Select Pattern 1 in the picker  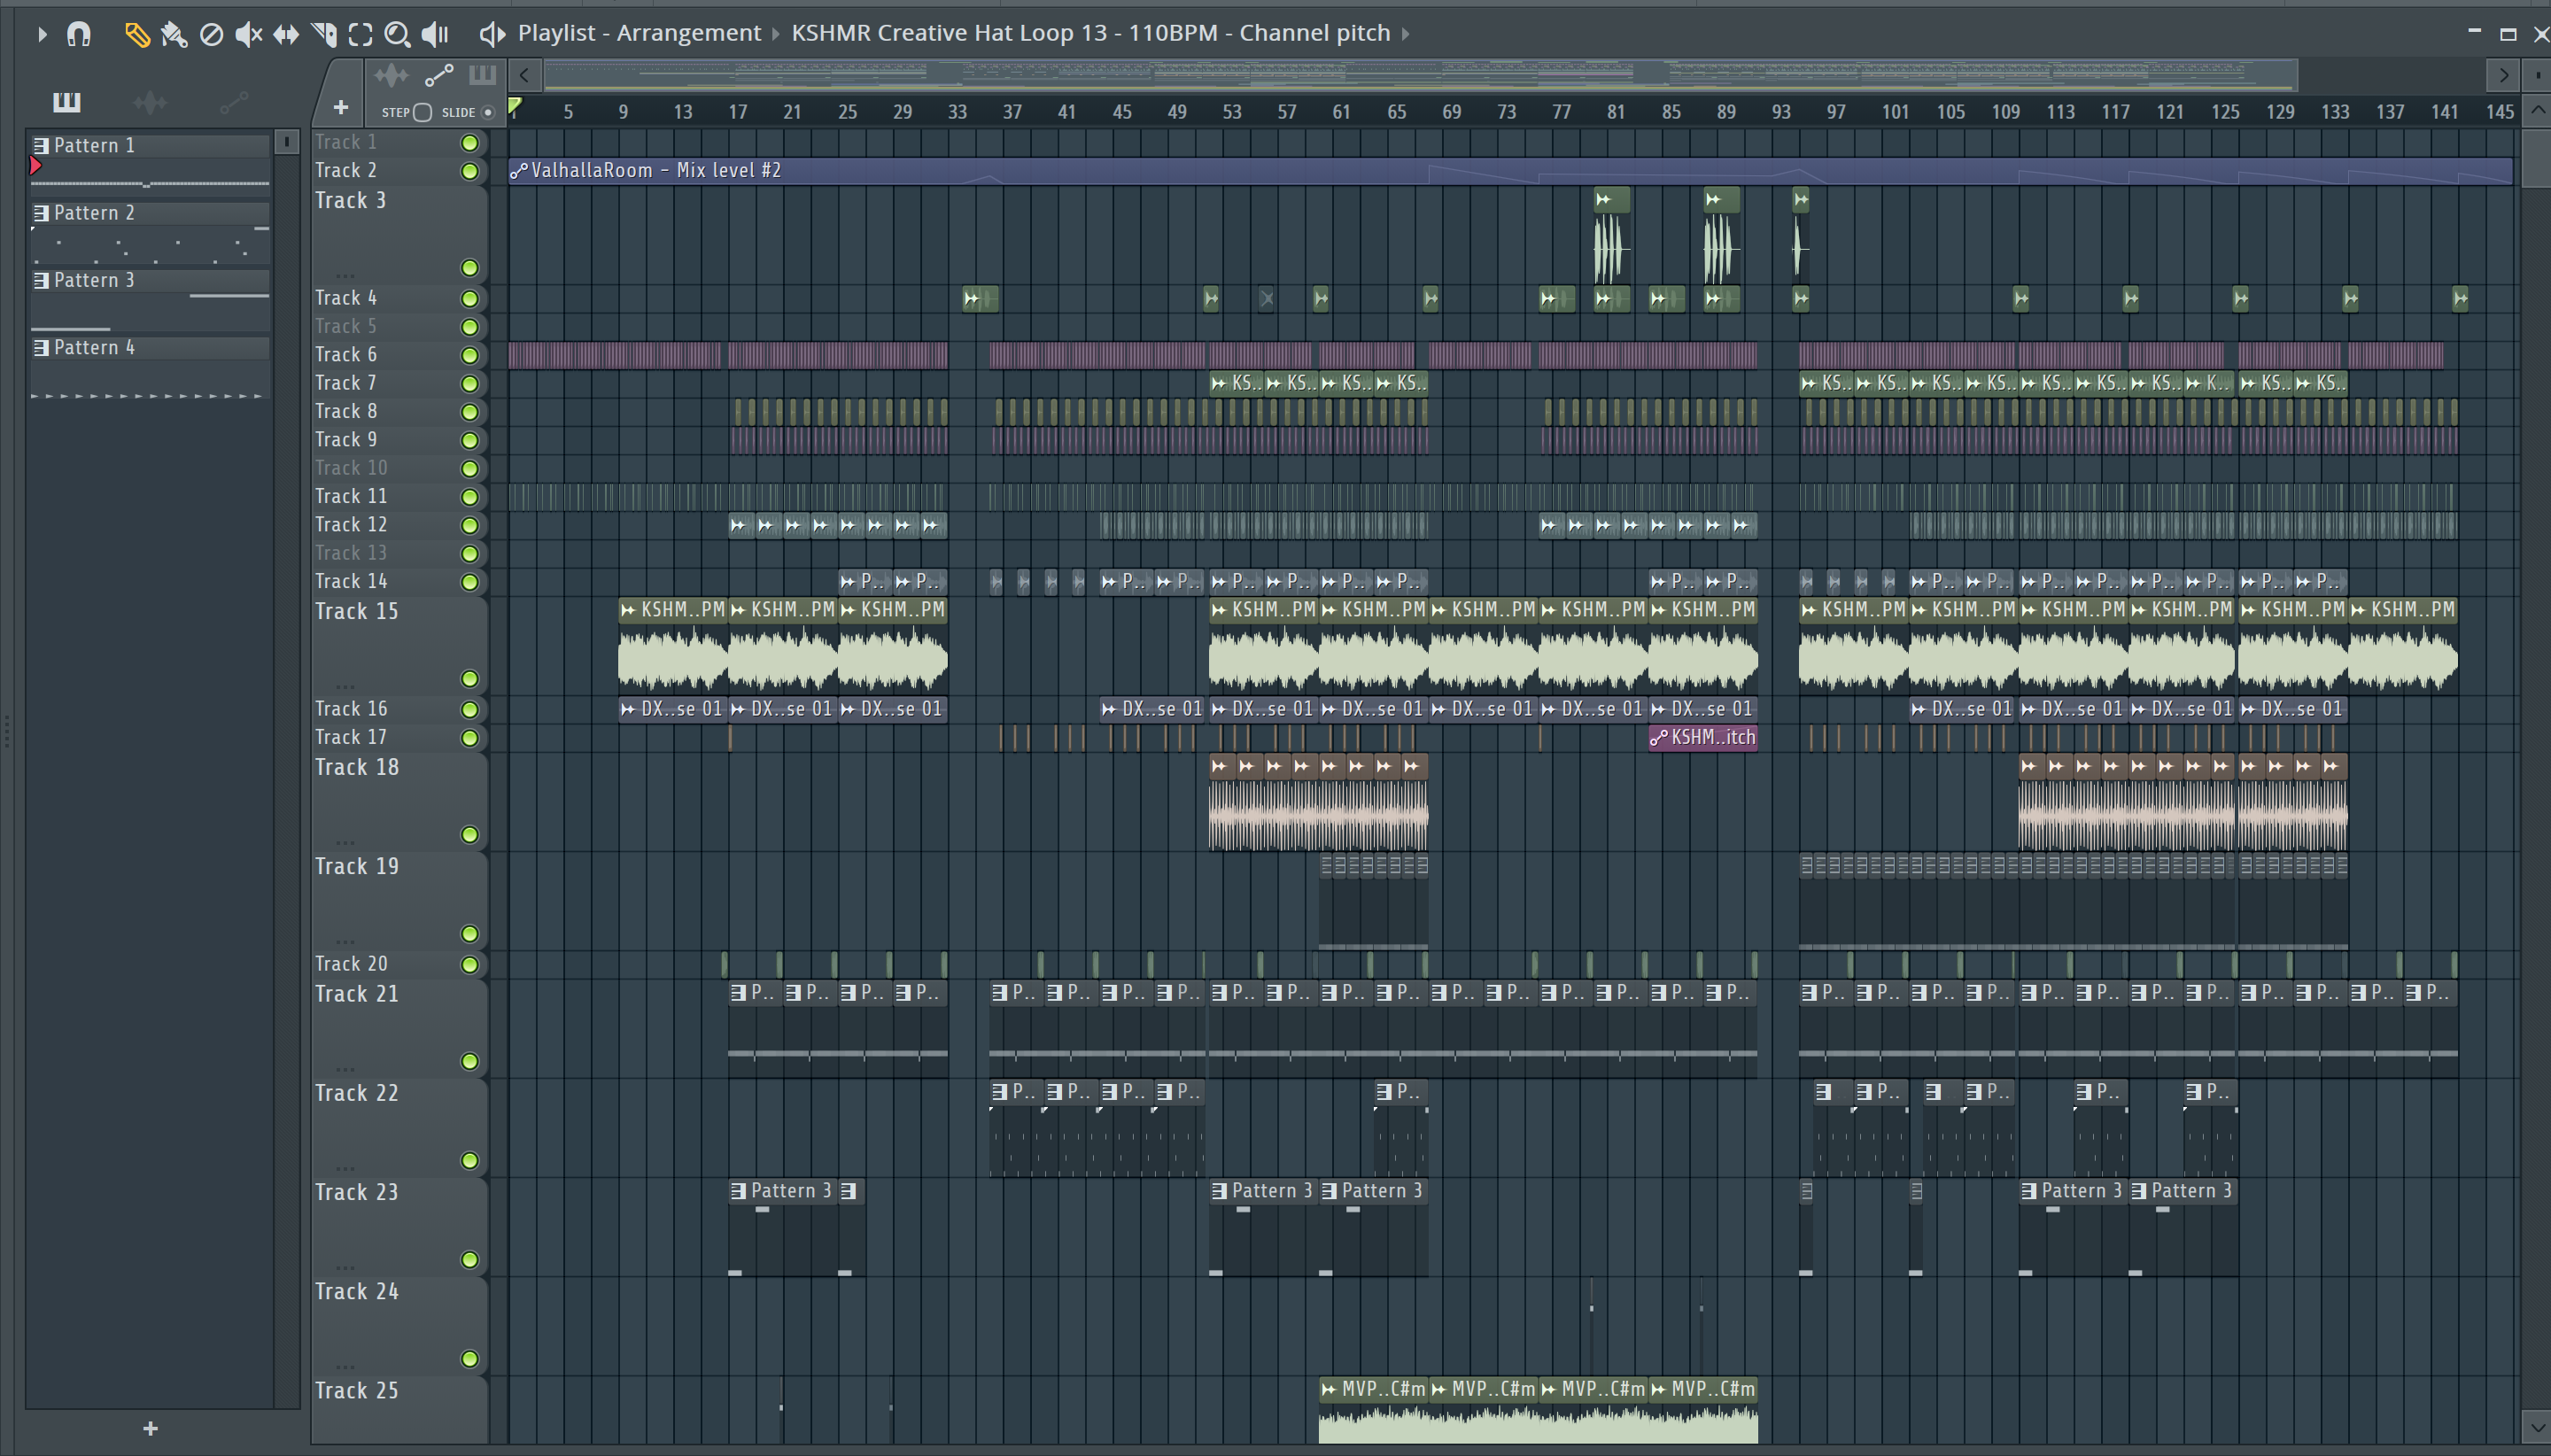[x=150, y=145]
